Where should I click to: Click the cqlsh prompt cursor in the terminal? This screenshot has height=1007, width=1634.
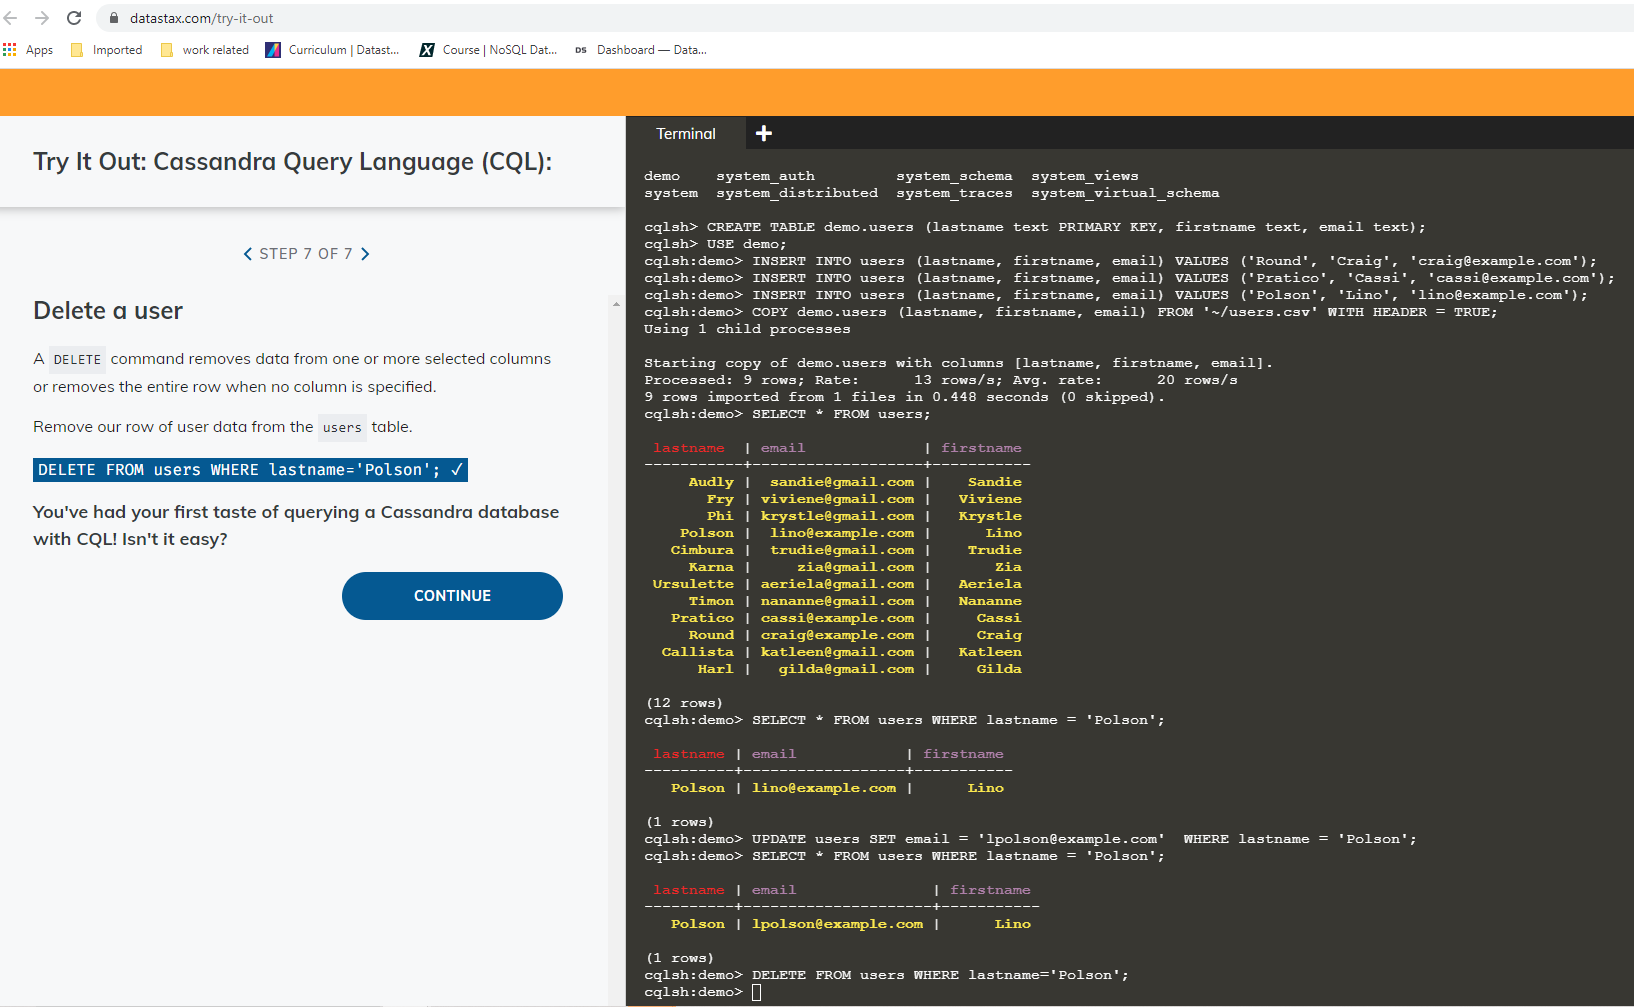[756, 991]
